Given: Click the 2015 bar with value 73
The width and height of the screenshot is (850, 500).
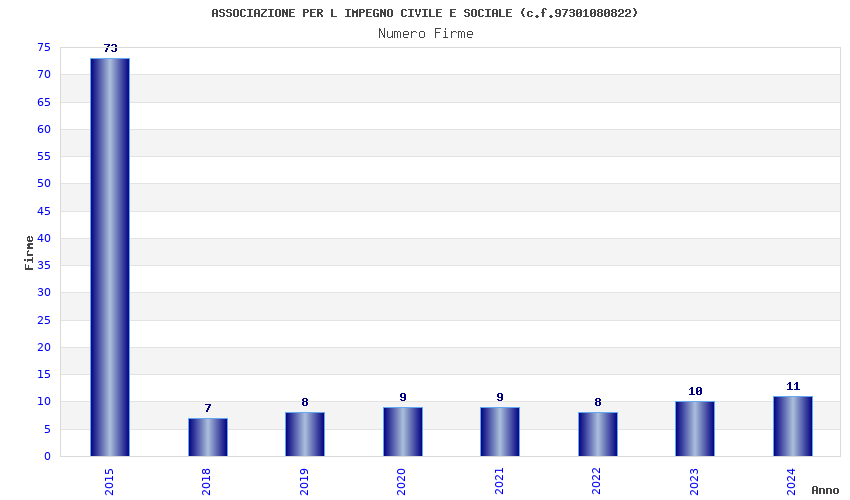Looking at the screenshot, I should click(110, 257).
